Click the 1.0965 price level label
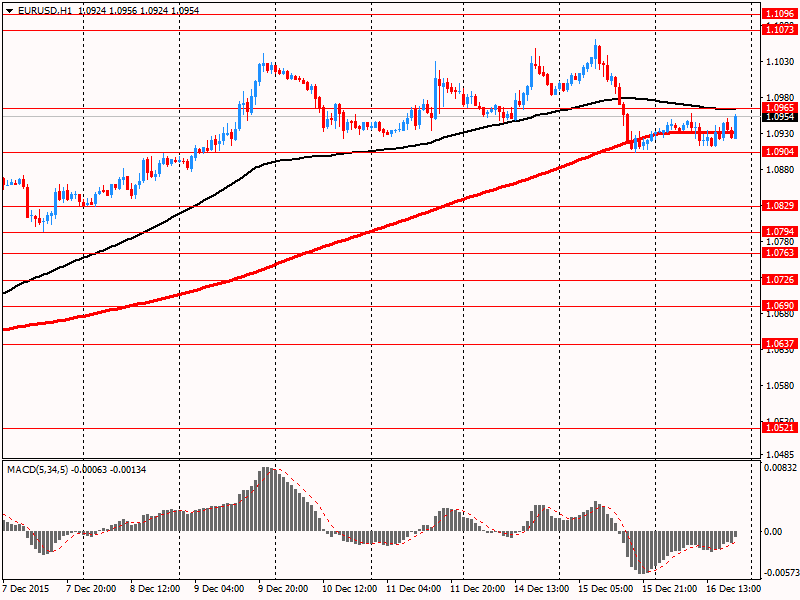Screen dimensions: 800x600 (779, 108)
